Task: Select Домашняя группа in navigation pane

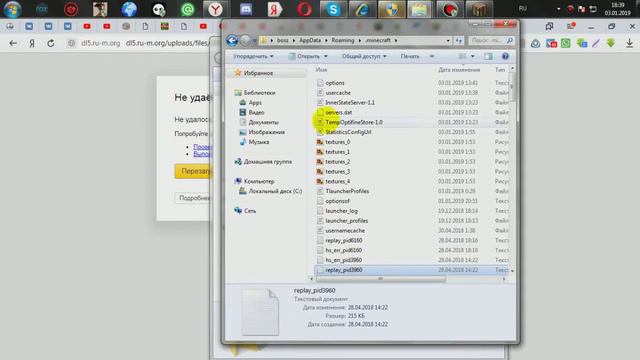Action: coord(267,162)
